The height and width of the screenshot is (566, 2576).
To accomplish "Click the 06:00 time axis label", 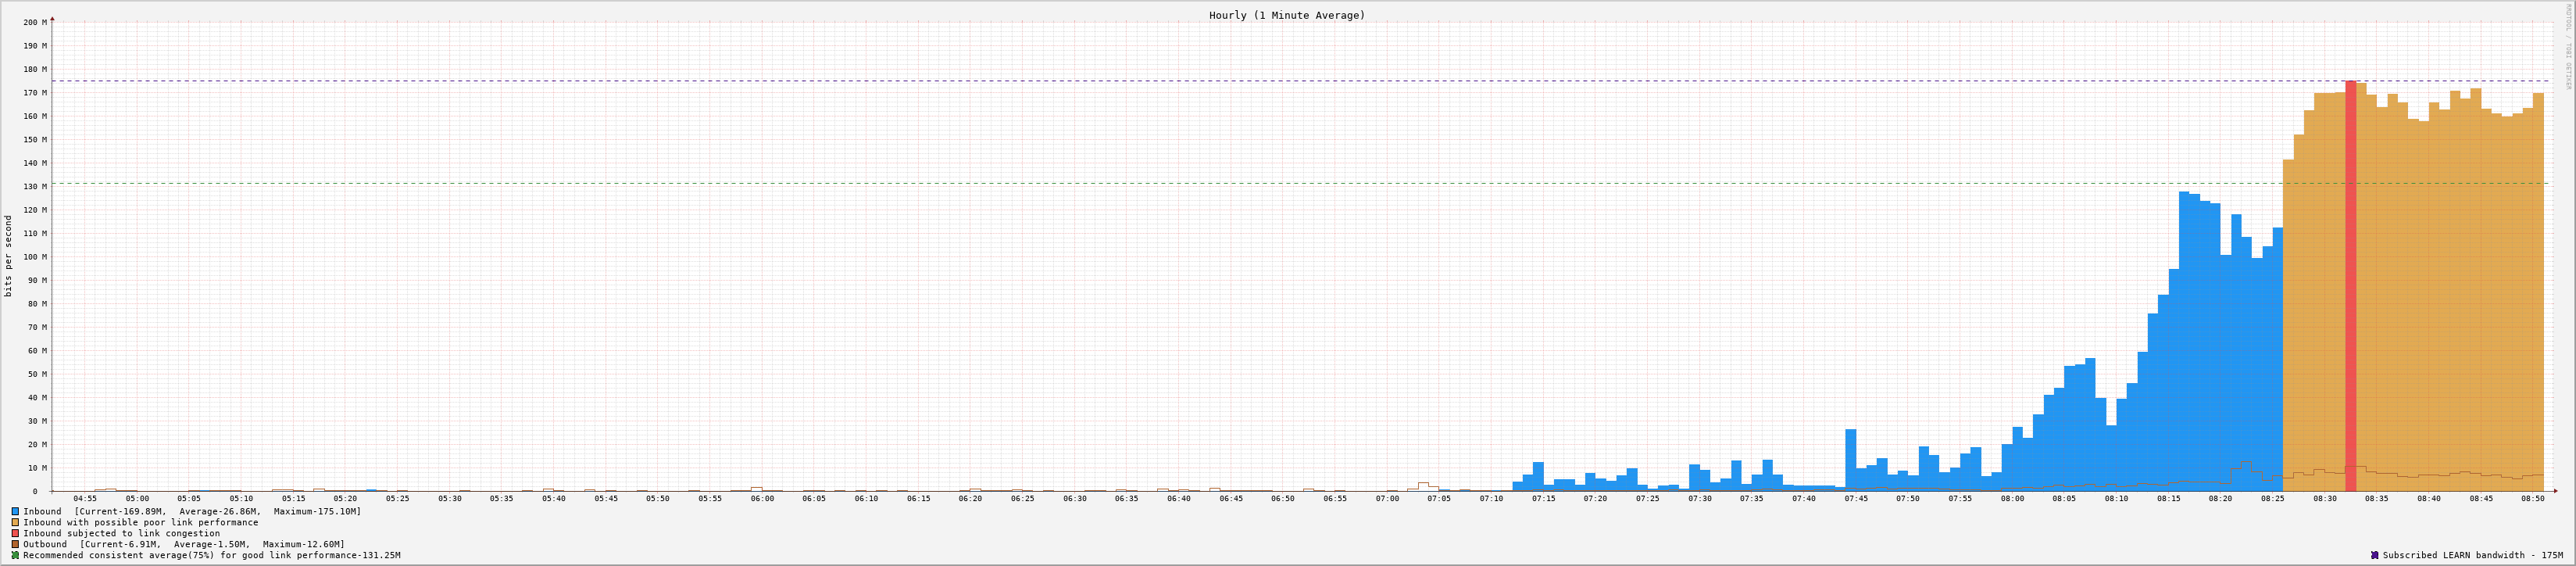I will pos(762,498).
